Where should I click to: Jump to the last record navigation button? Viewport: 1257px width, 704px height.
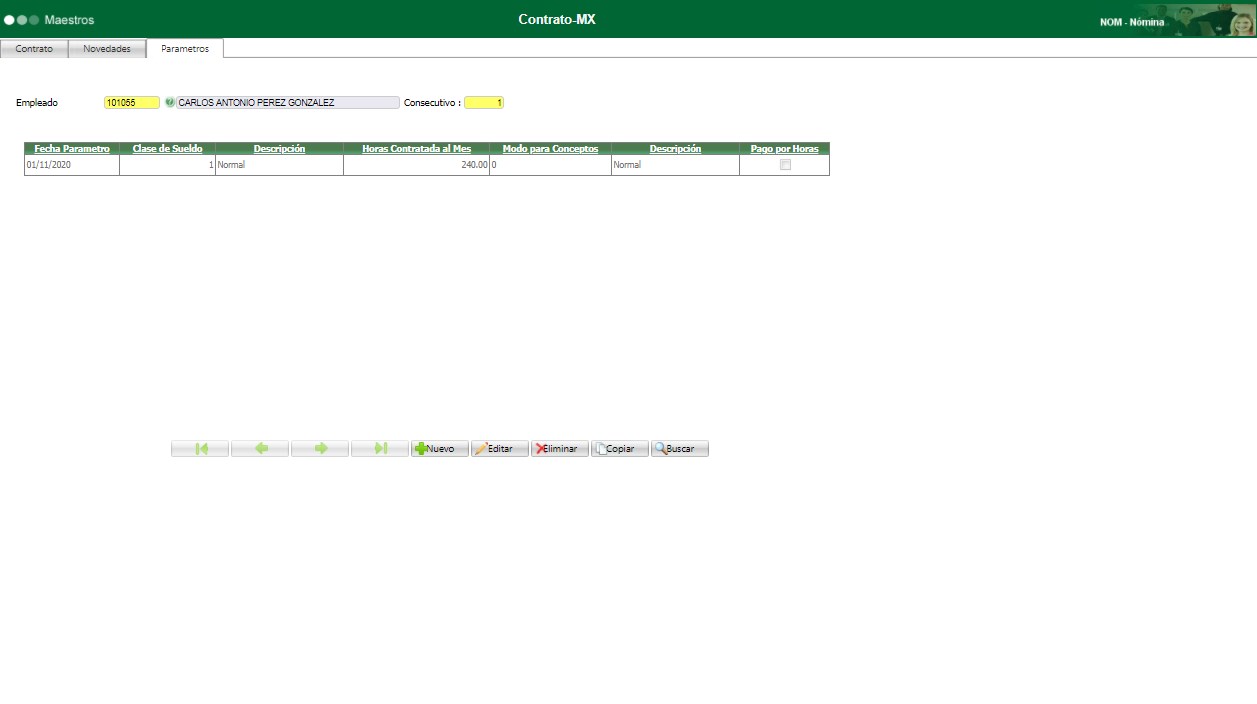pos(380,449)
